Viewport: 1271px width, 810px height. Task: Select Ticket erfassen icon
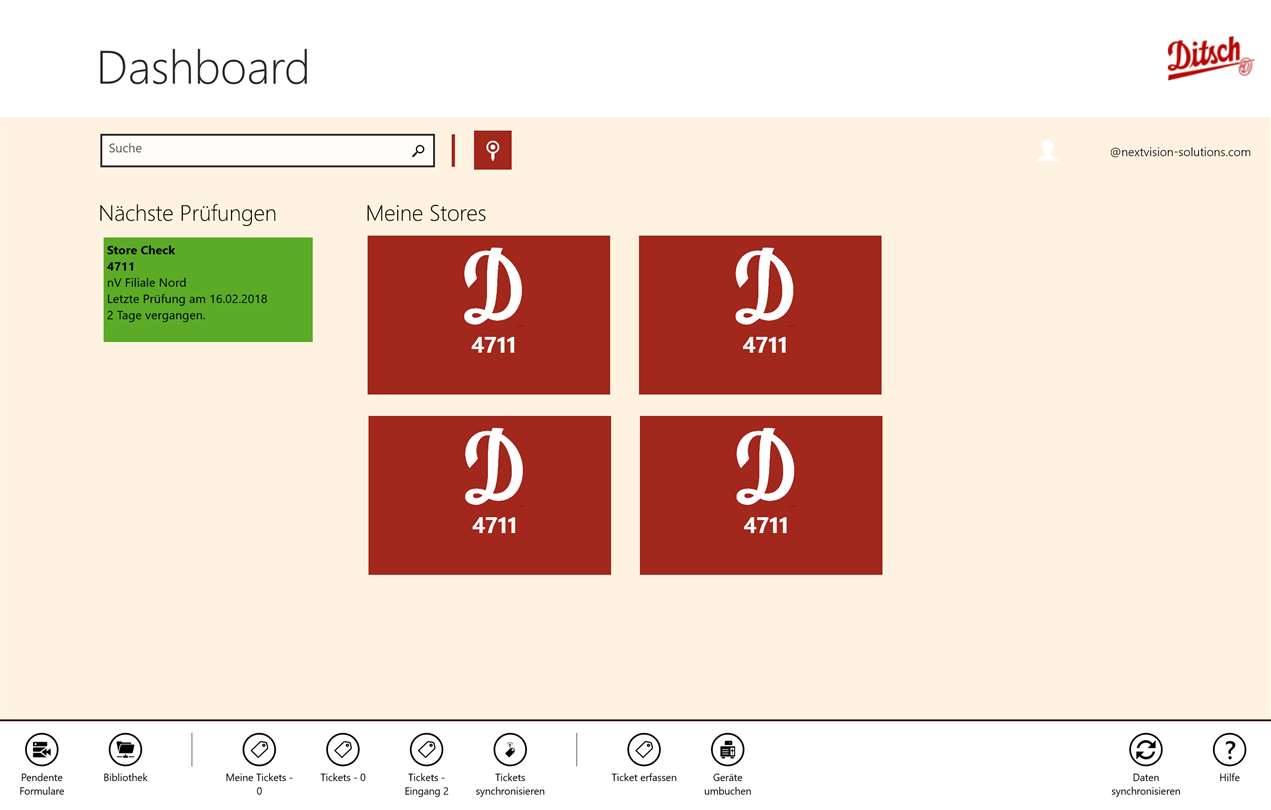pyautogui.click(x=644, y=749)
